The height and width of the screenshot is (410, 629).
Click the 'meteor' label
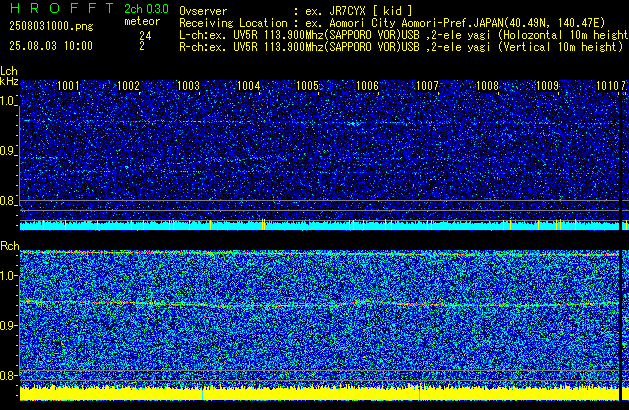pos(142,21)
